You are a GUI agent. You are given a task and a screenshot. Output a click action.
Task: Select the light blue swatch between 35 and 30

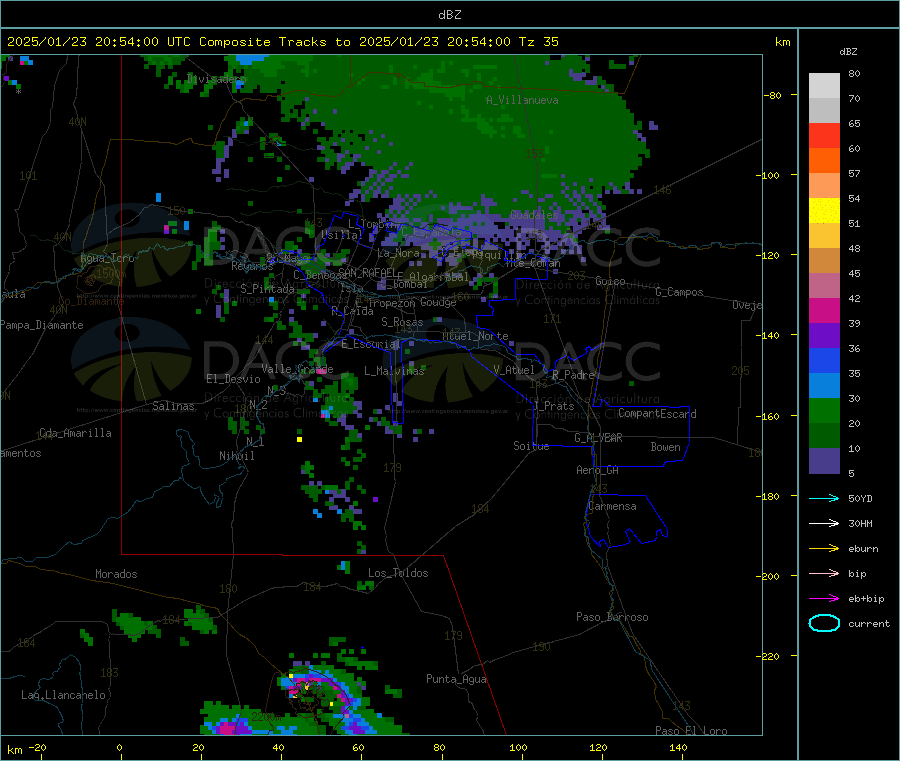[x=824, y=386]
